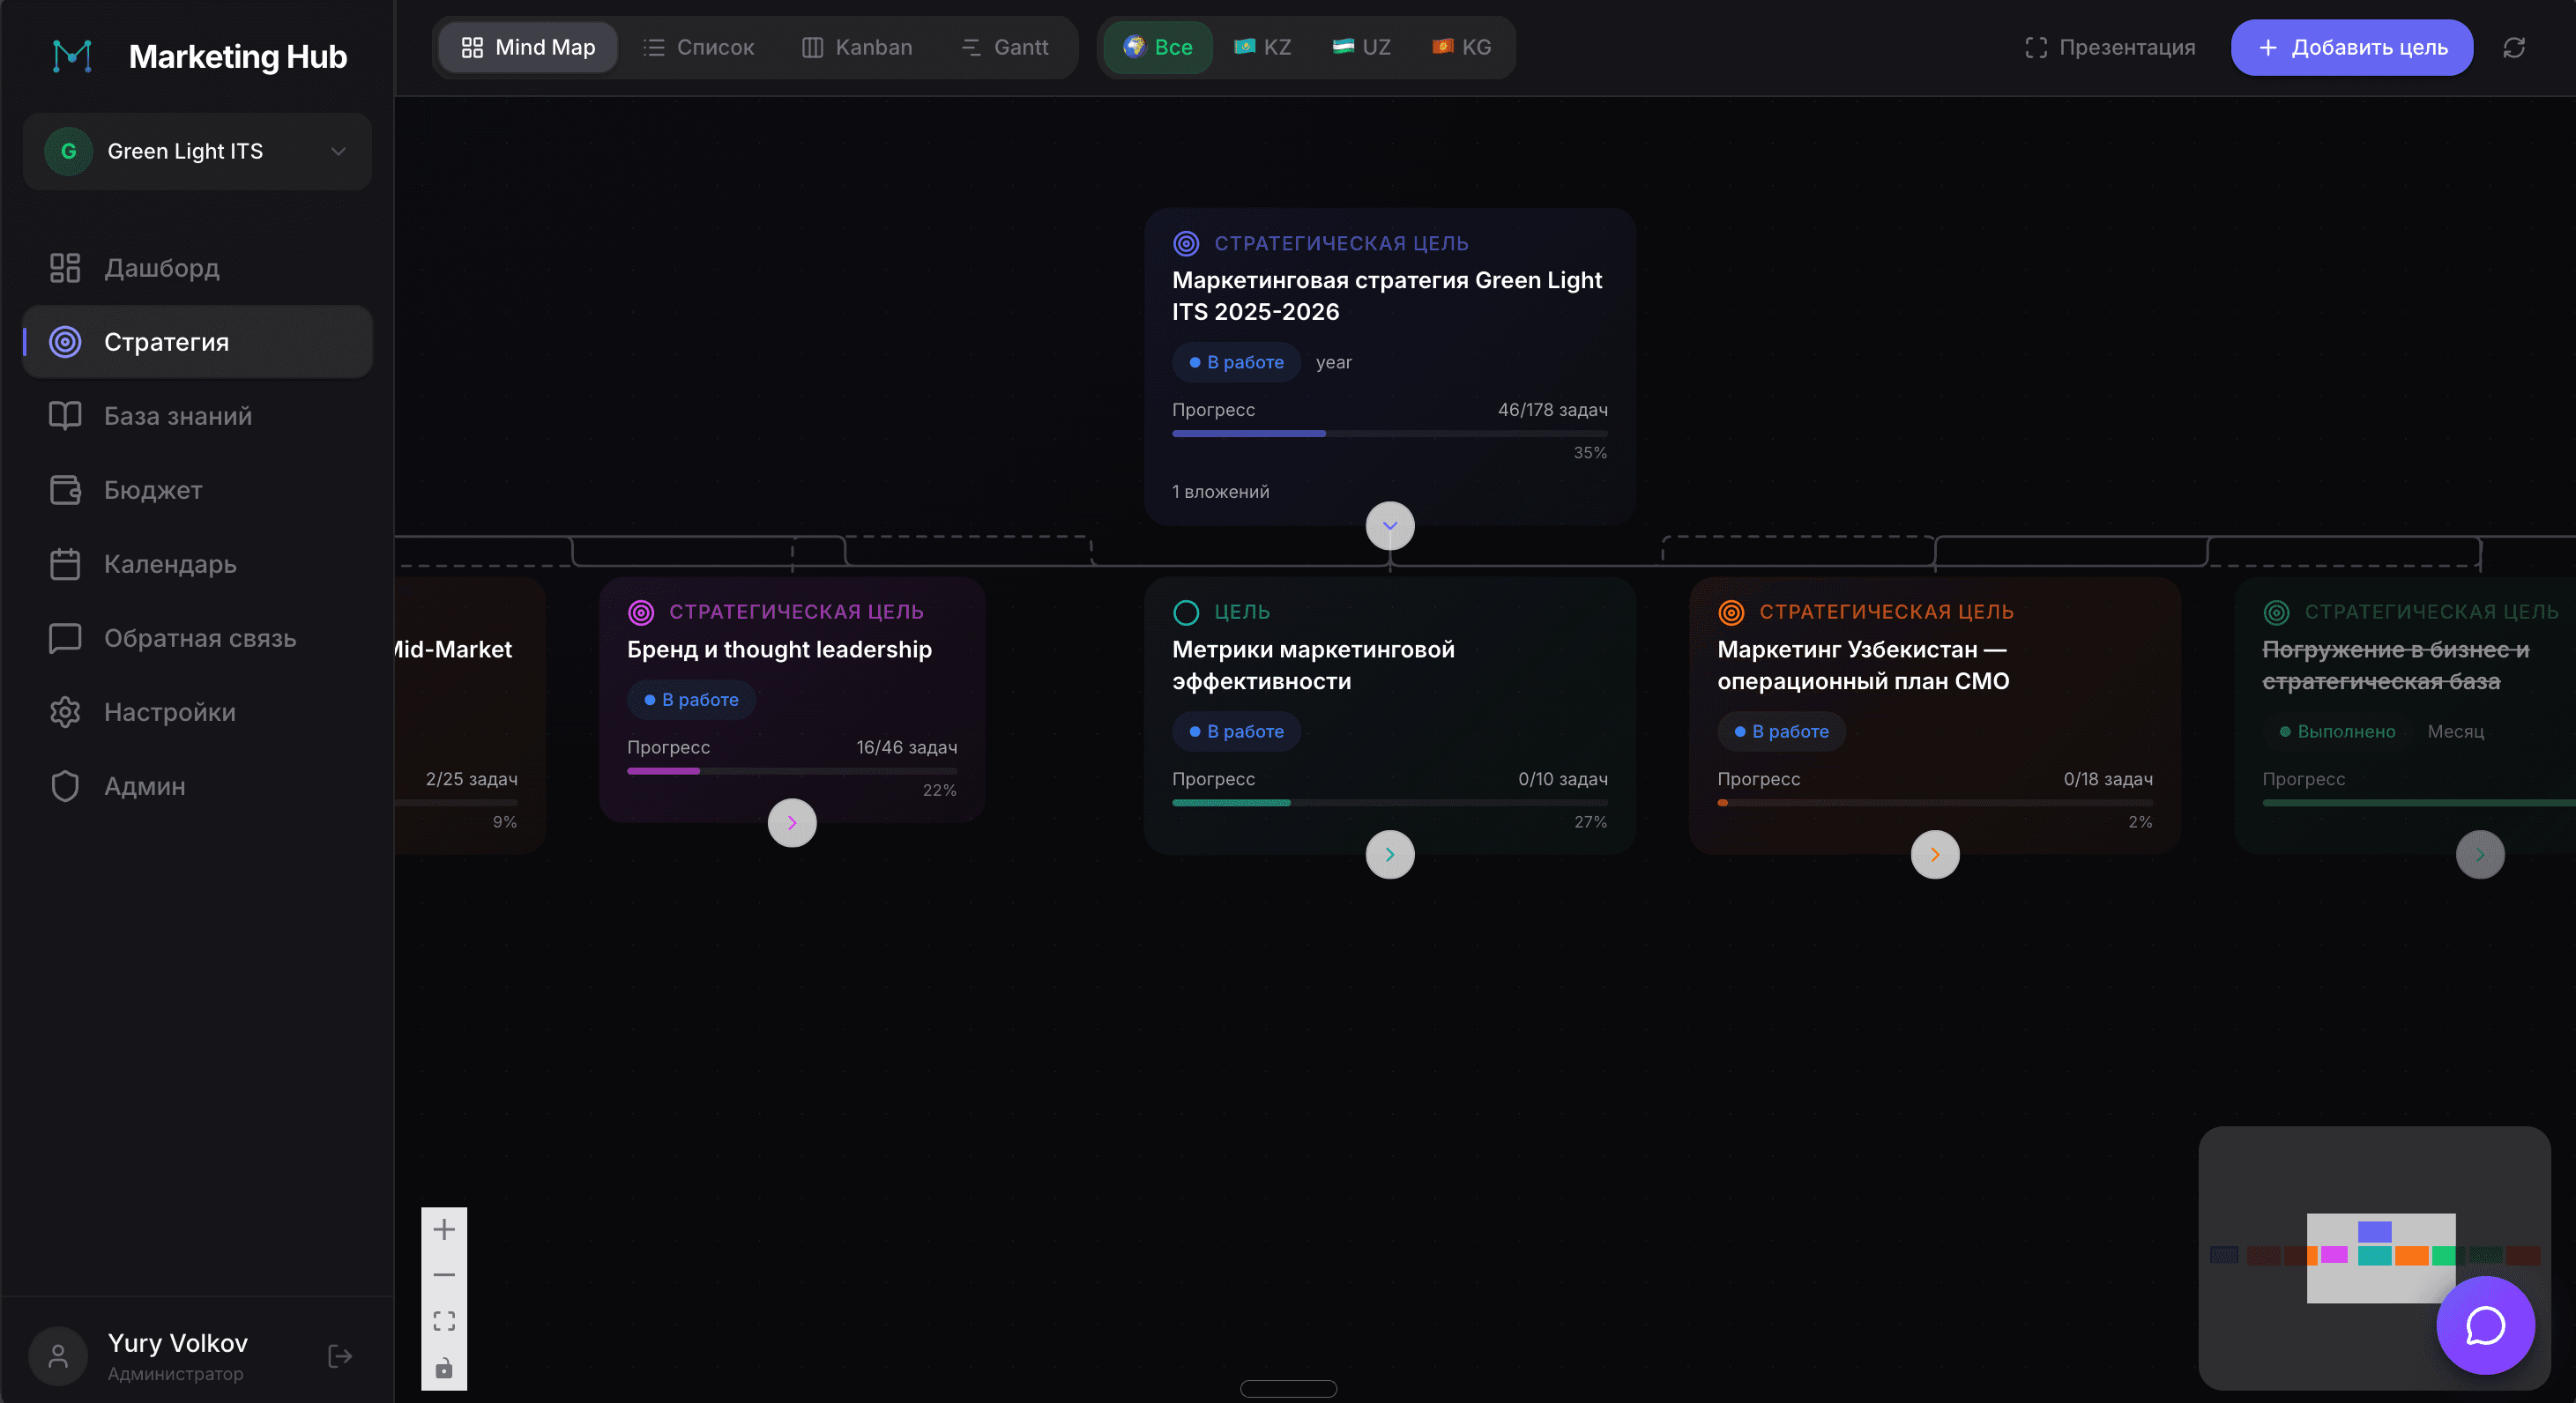Screen dimensions: 2576x1403
Task: Open the Бюджет wallet icon
Action: pyautogui.click(x=65, y=489)
